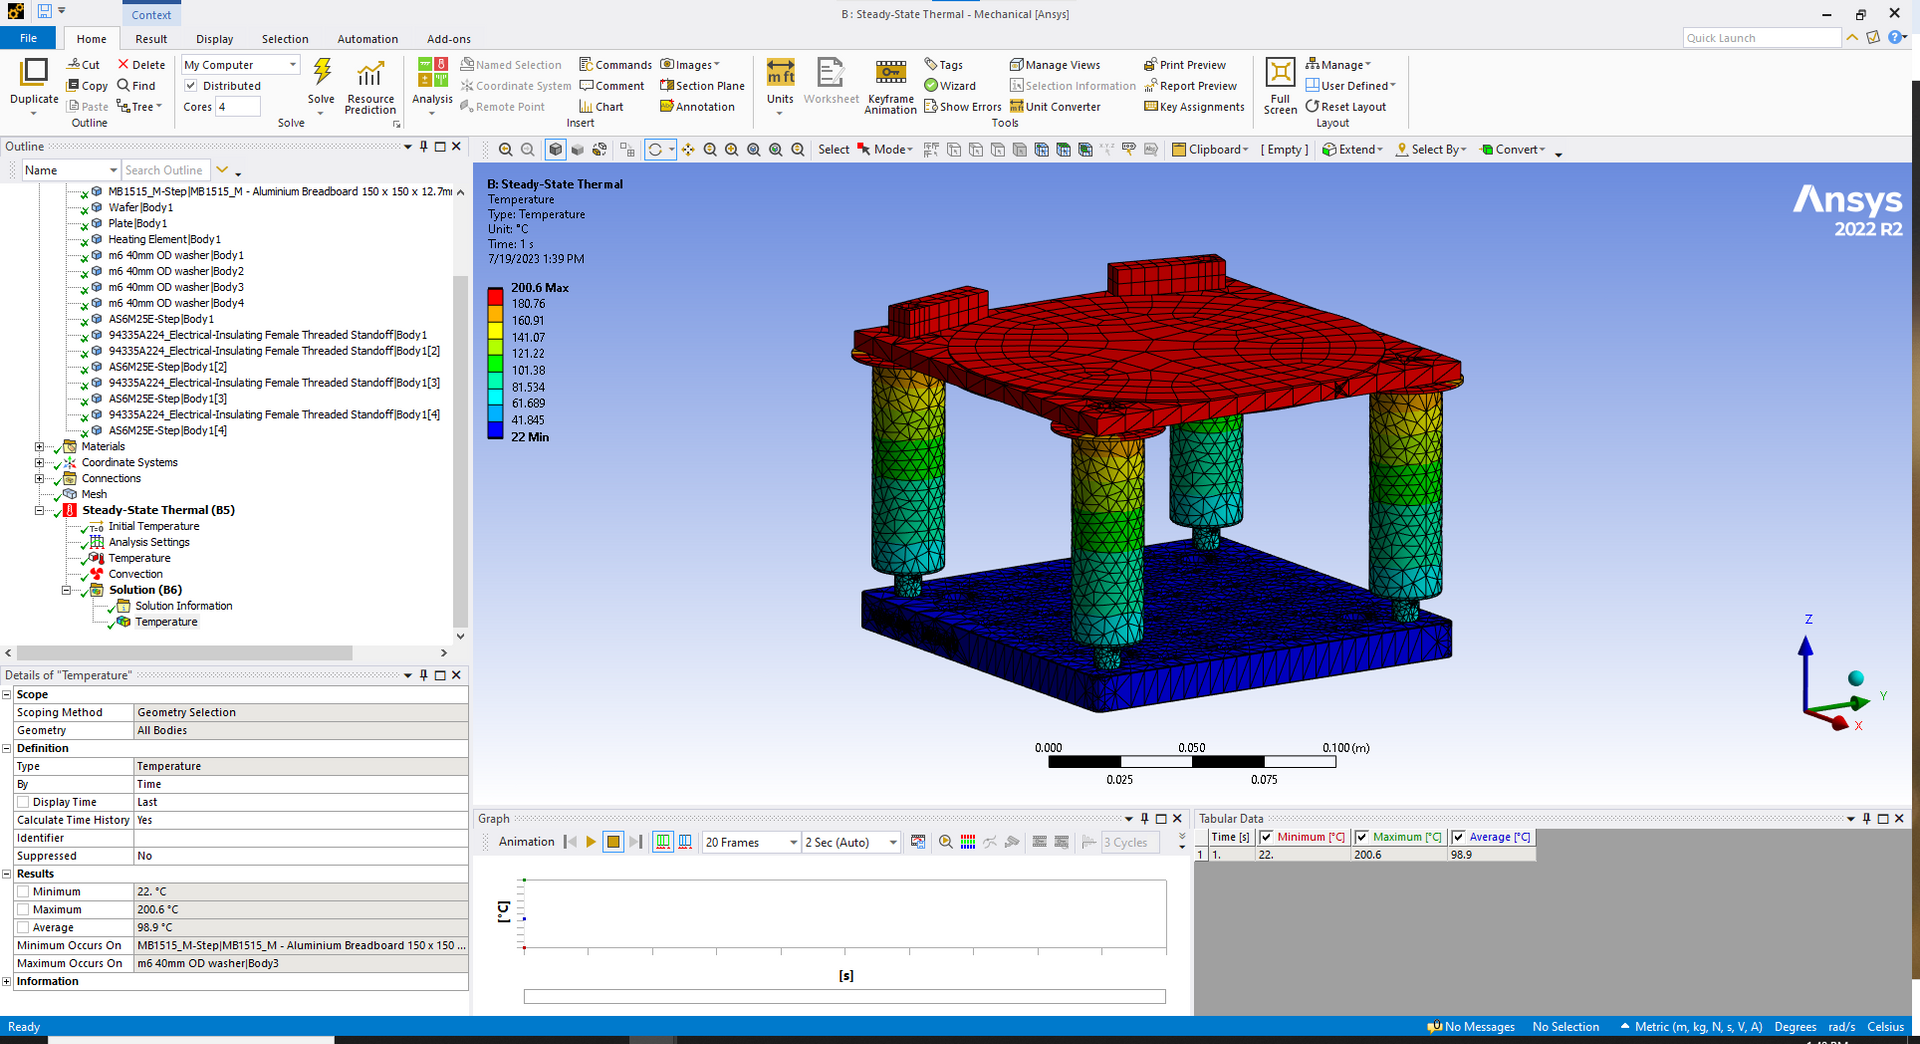Uncheck Minimum [°C] column in Tabular Data
The height and width of the screenshot is (1044, 1920).
click(x=1266, y=837)
